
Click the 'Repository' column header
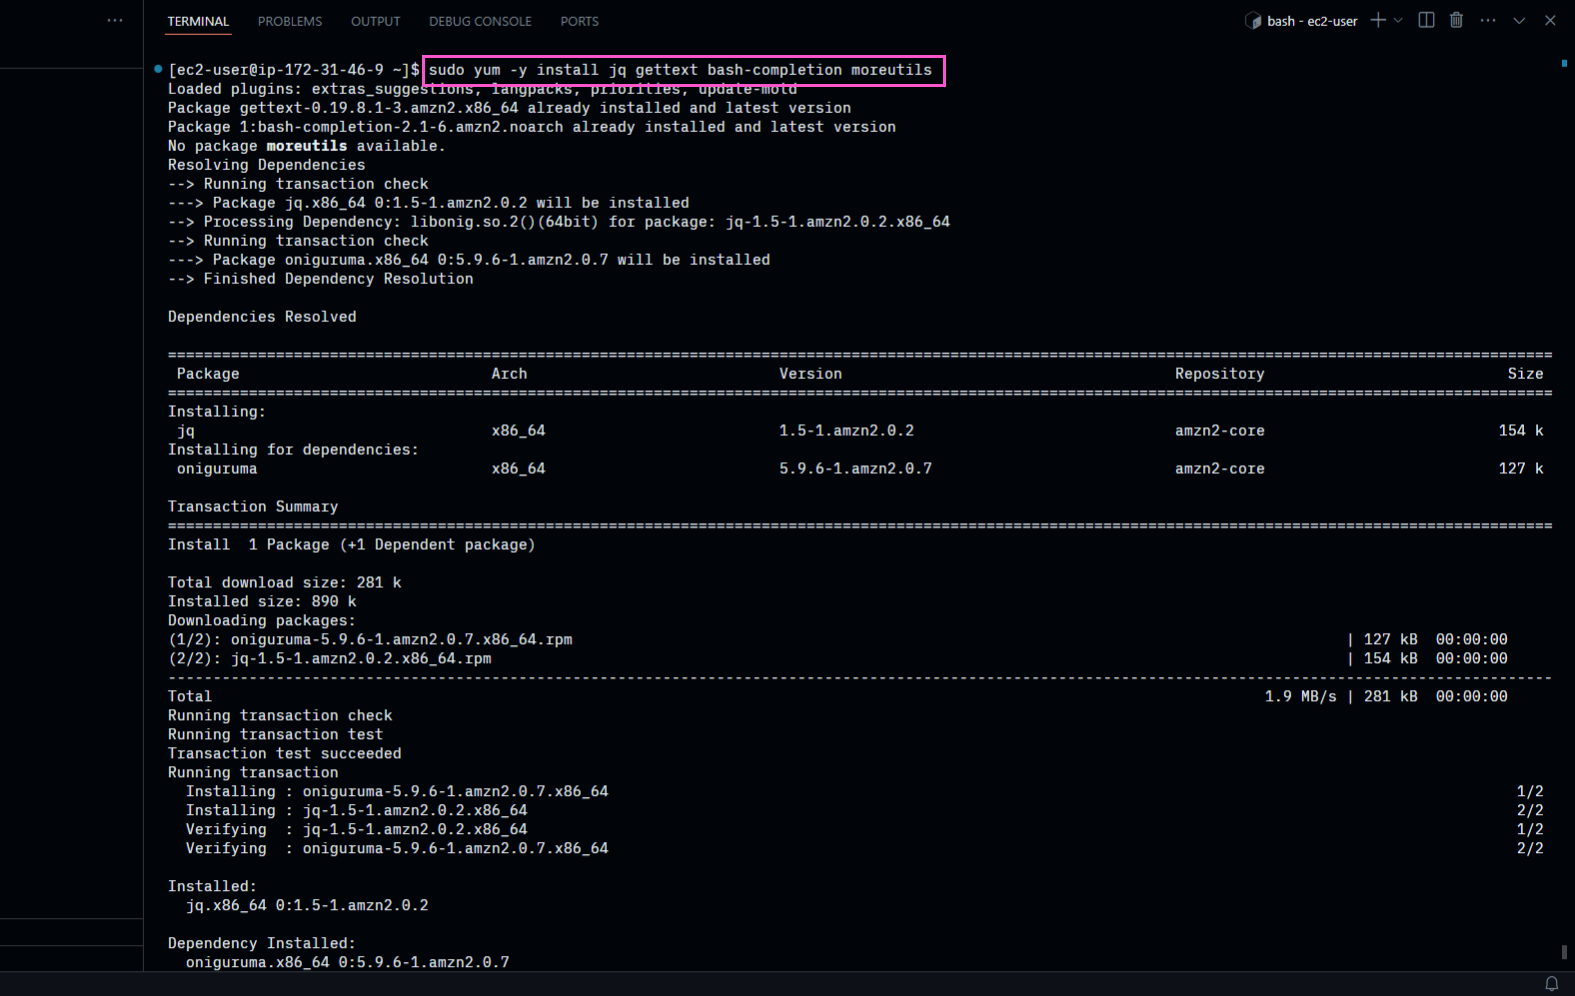coord(1220,374)
